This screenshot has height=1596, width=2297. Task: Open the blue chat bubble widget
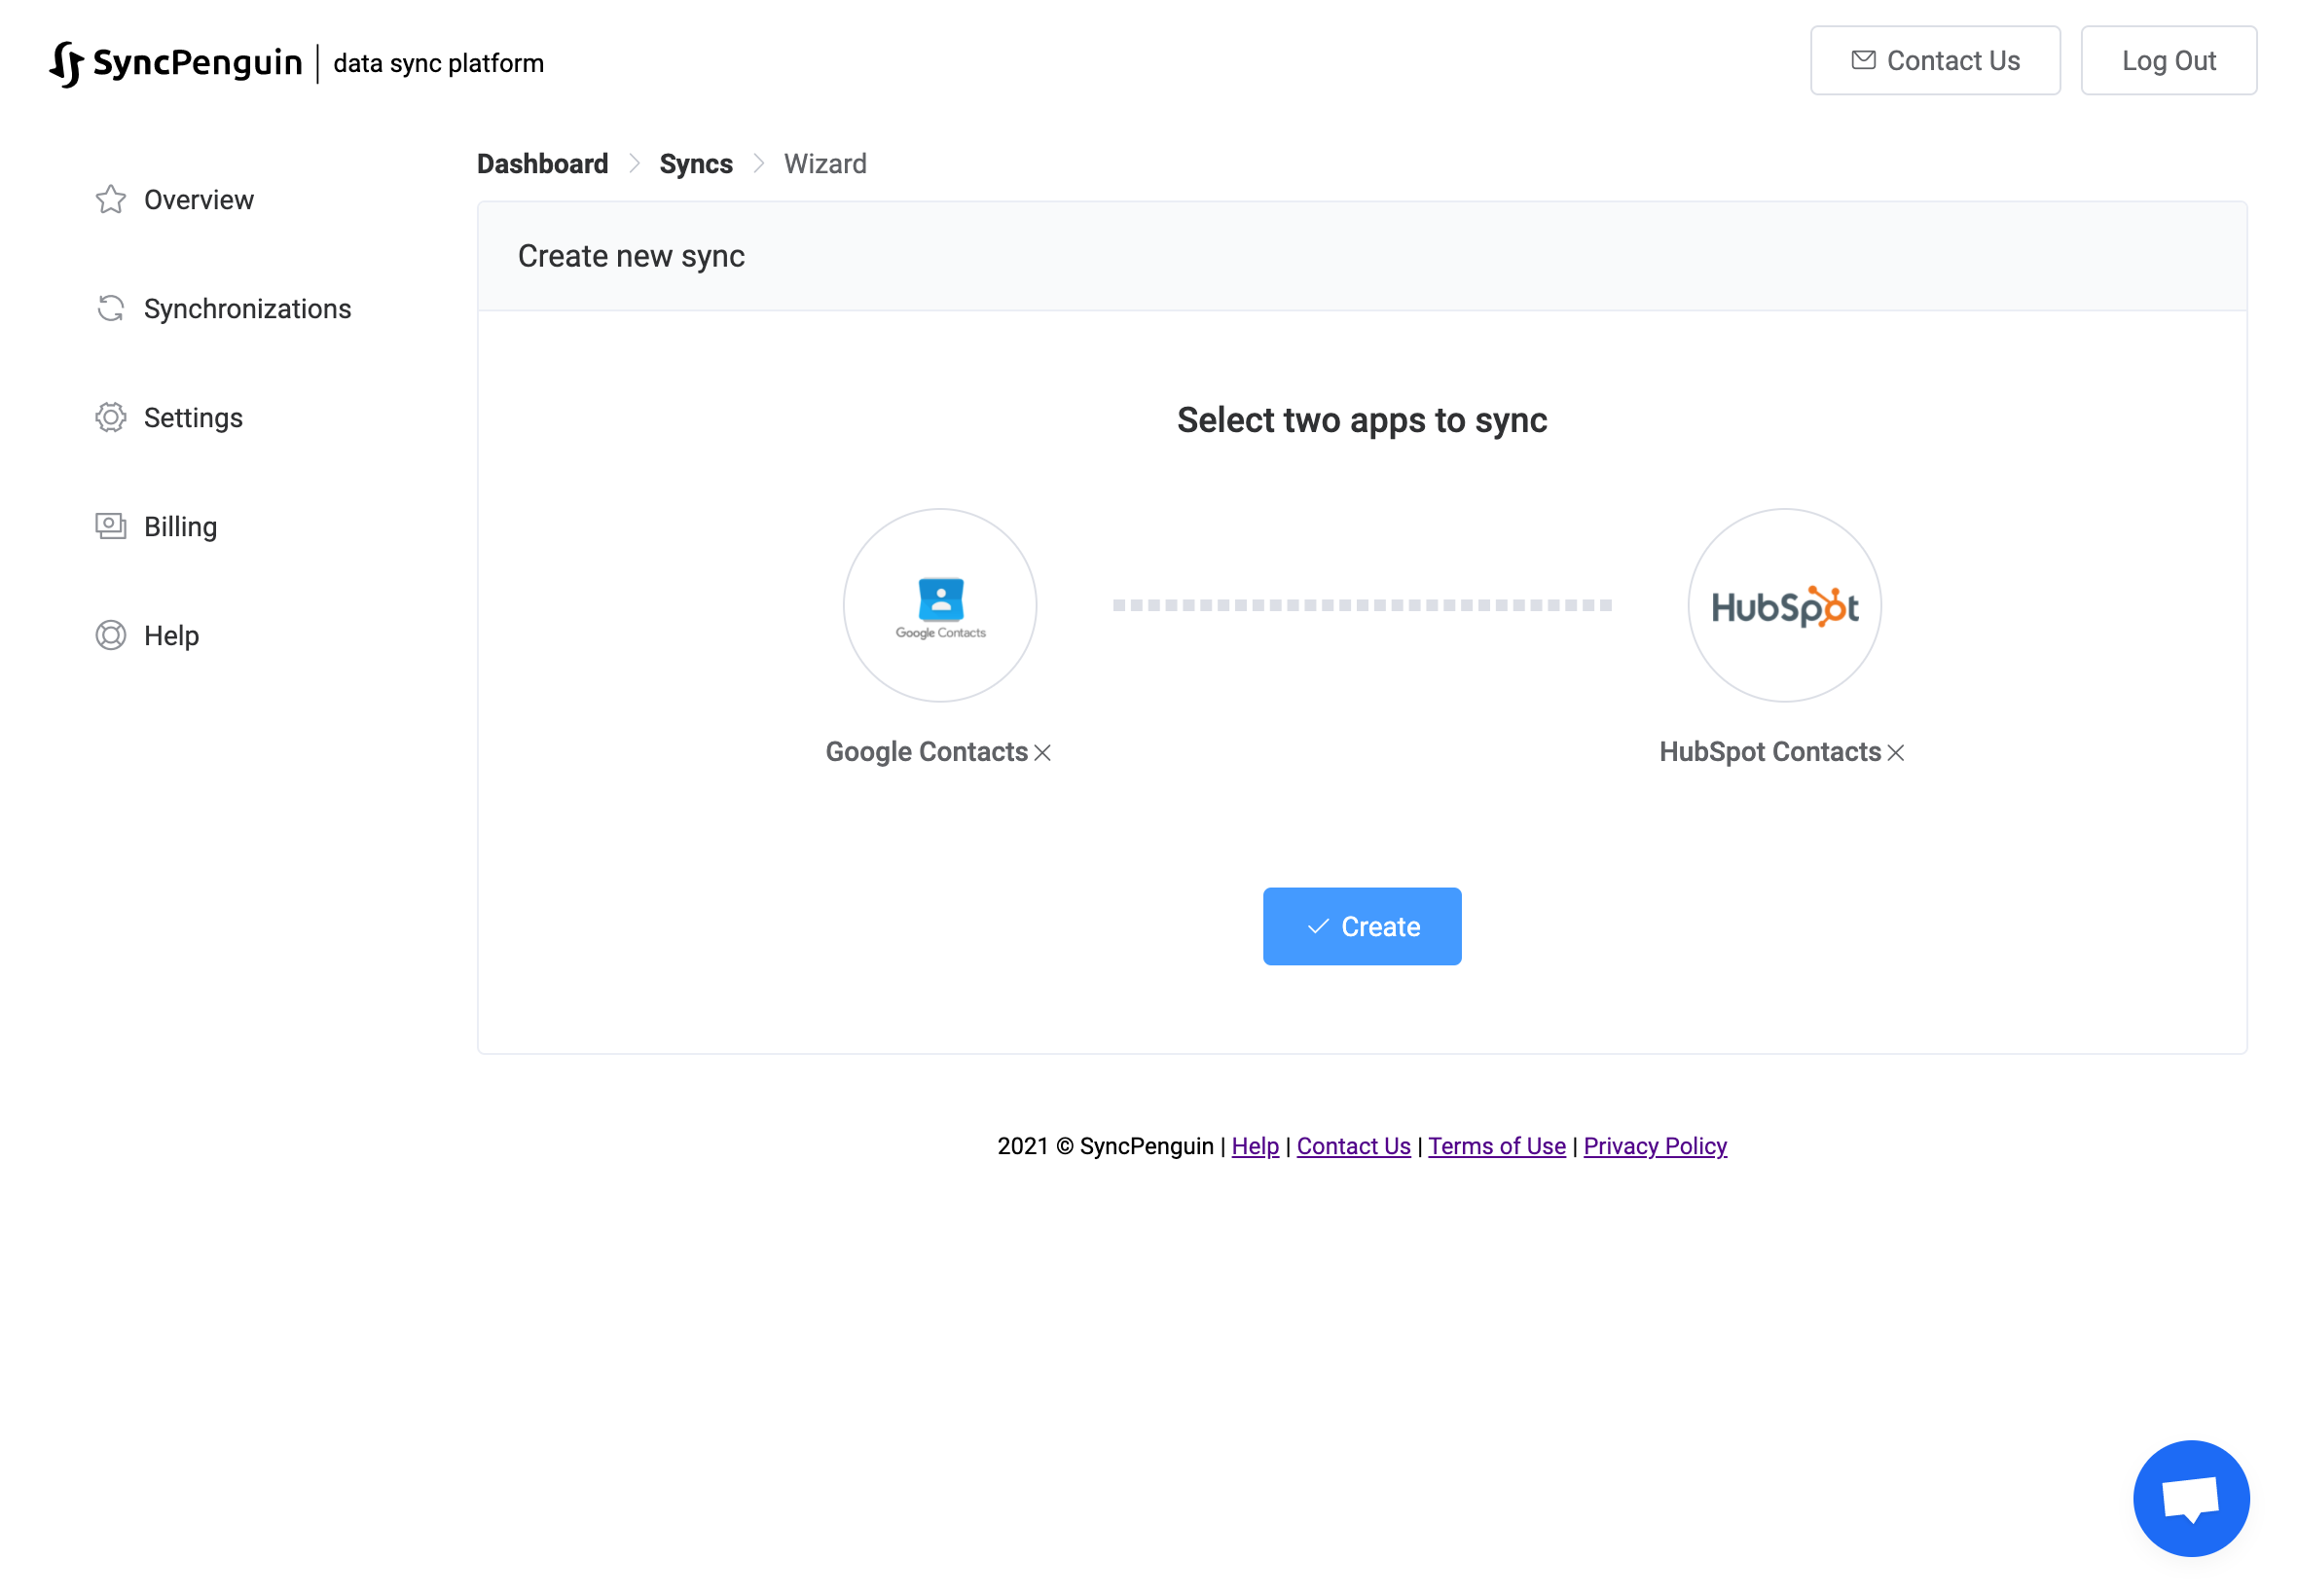pos(2190,1498)
